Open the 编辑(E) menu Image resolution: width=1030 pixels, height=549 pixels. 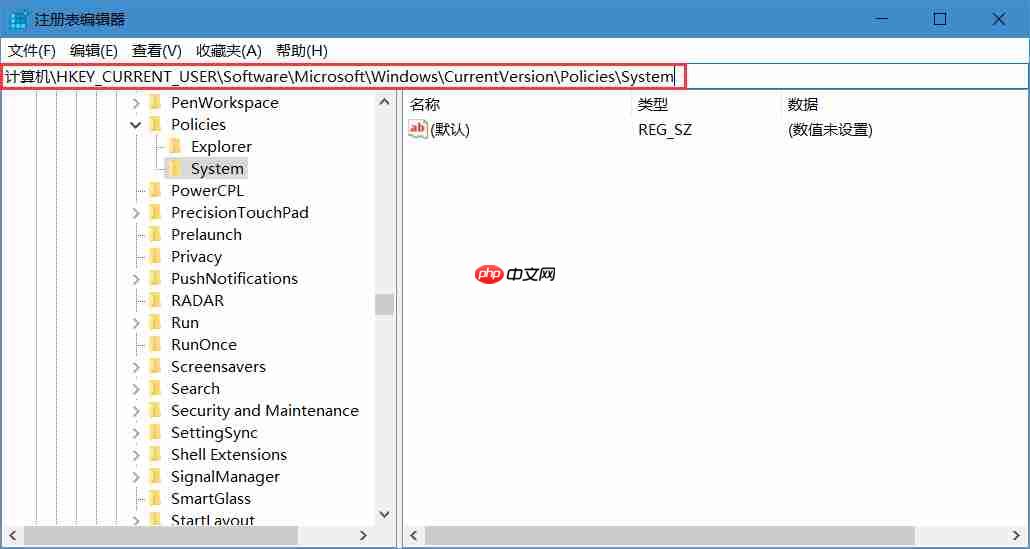93,51
